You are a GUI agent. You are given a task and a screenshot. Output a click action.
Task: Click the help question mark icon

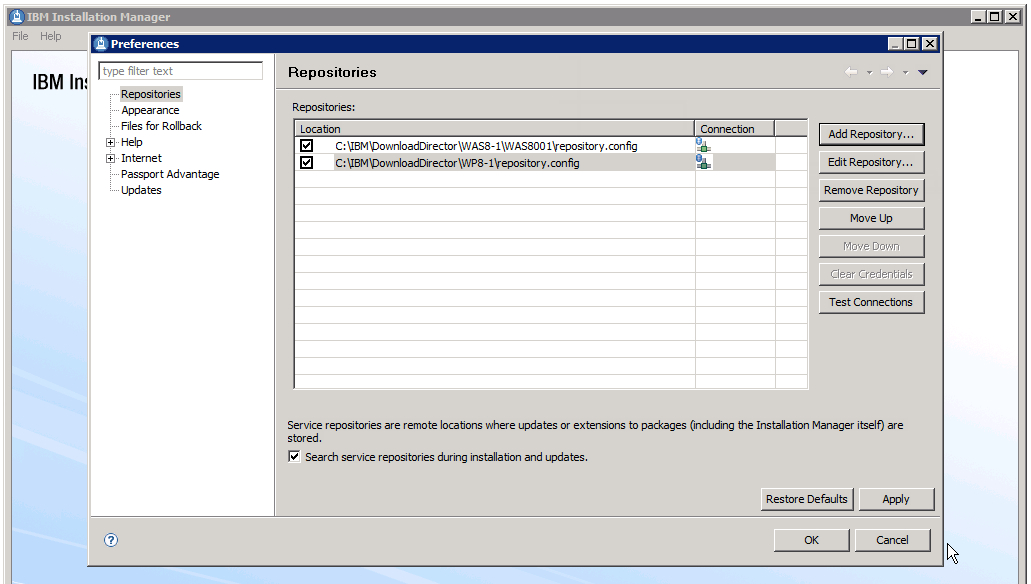110,539
